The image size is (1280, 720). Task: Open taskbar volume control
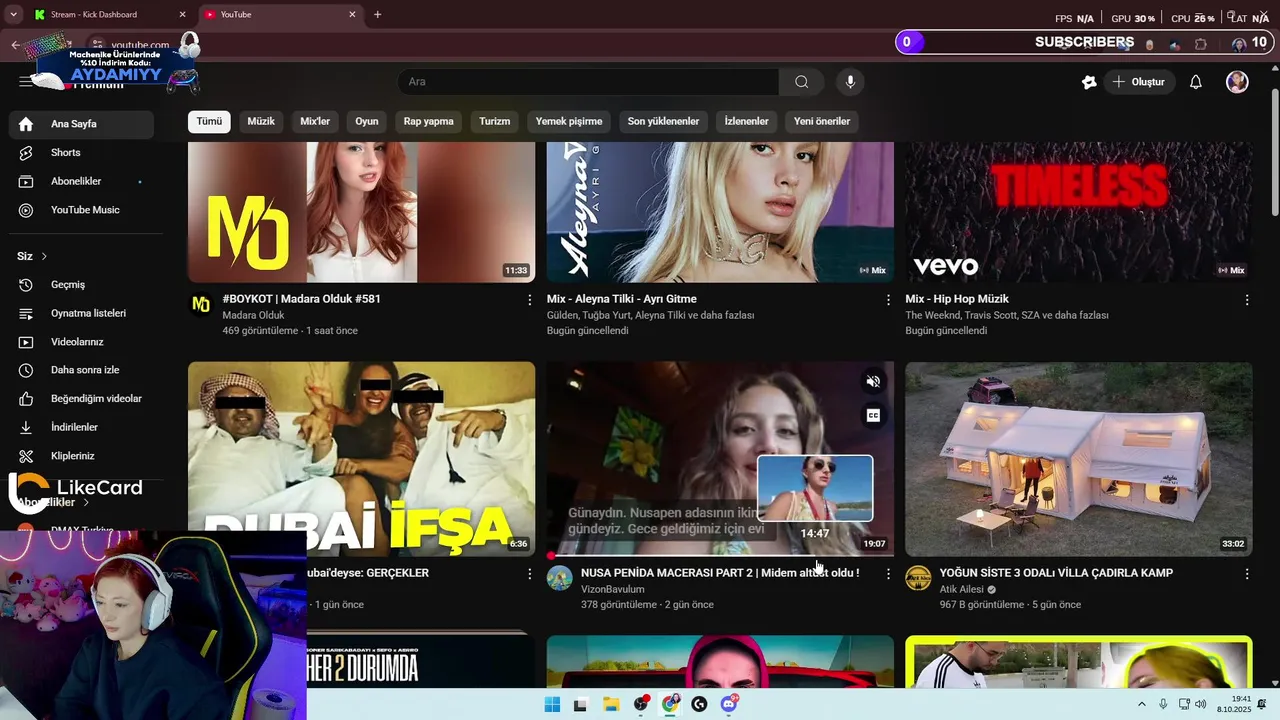point(1200,705)
